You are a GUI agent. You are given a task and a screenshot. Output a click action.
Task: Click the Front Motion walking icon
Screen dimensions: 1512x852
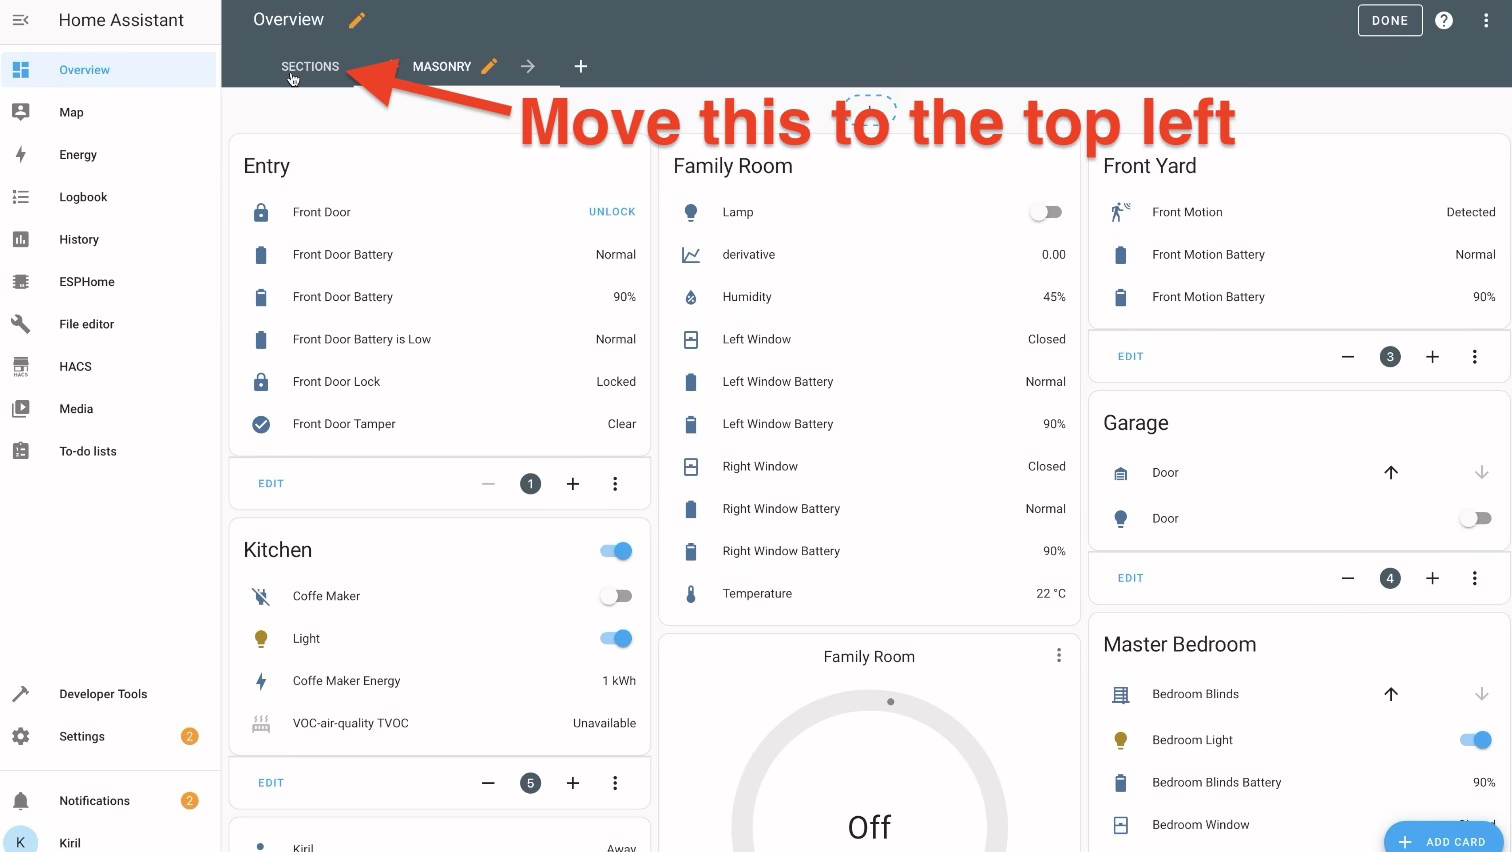(x=1121, y=212)
